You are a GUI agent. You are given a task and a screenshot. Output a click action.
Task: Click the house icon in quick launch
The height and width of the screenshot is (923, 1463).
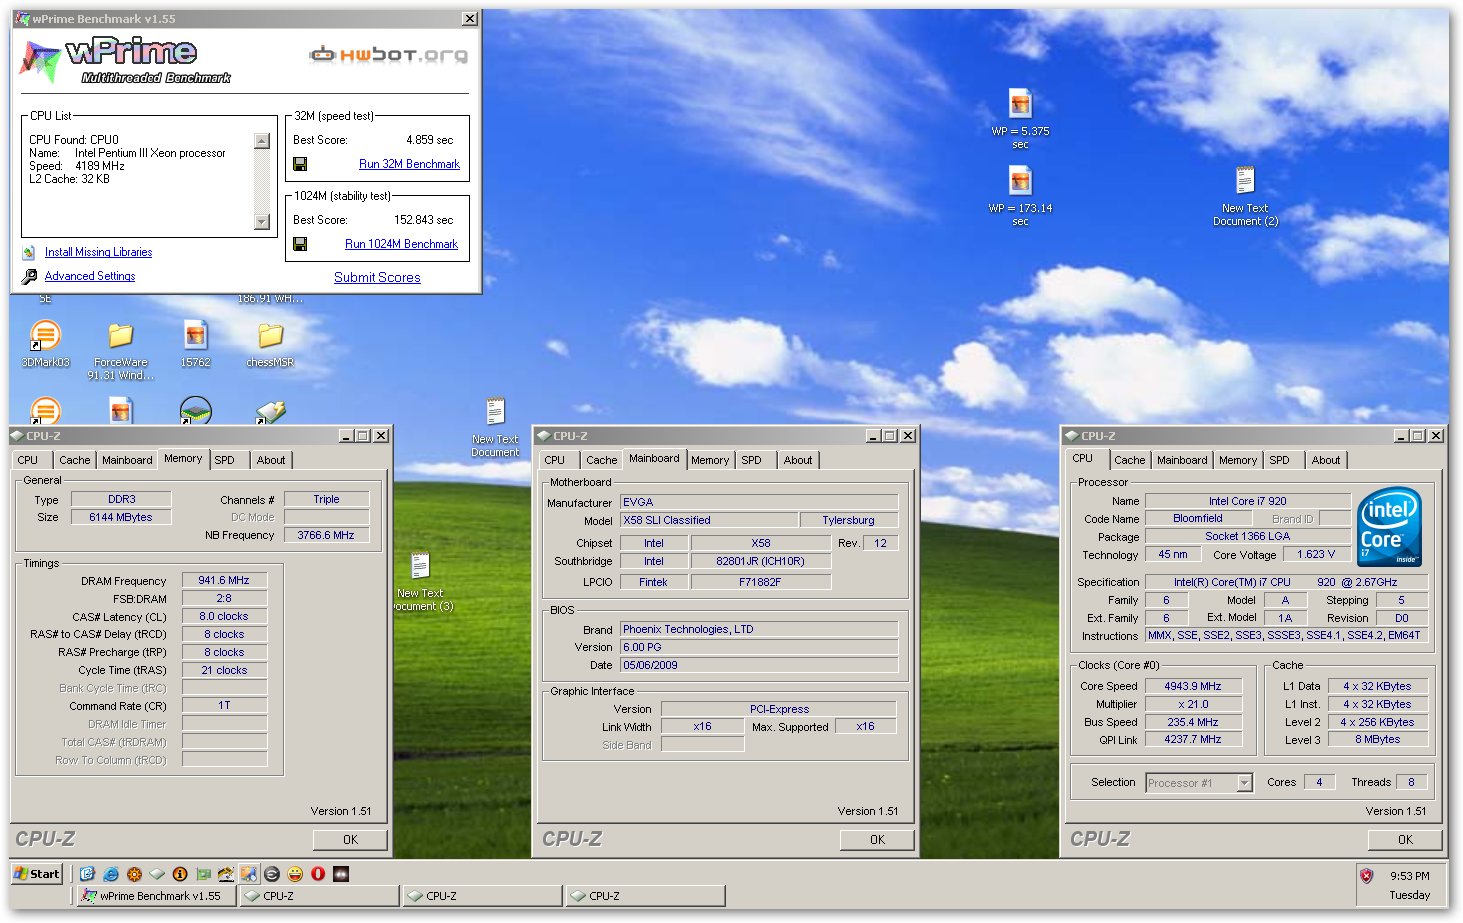click(226, 874)
